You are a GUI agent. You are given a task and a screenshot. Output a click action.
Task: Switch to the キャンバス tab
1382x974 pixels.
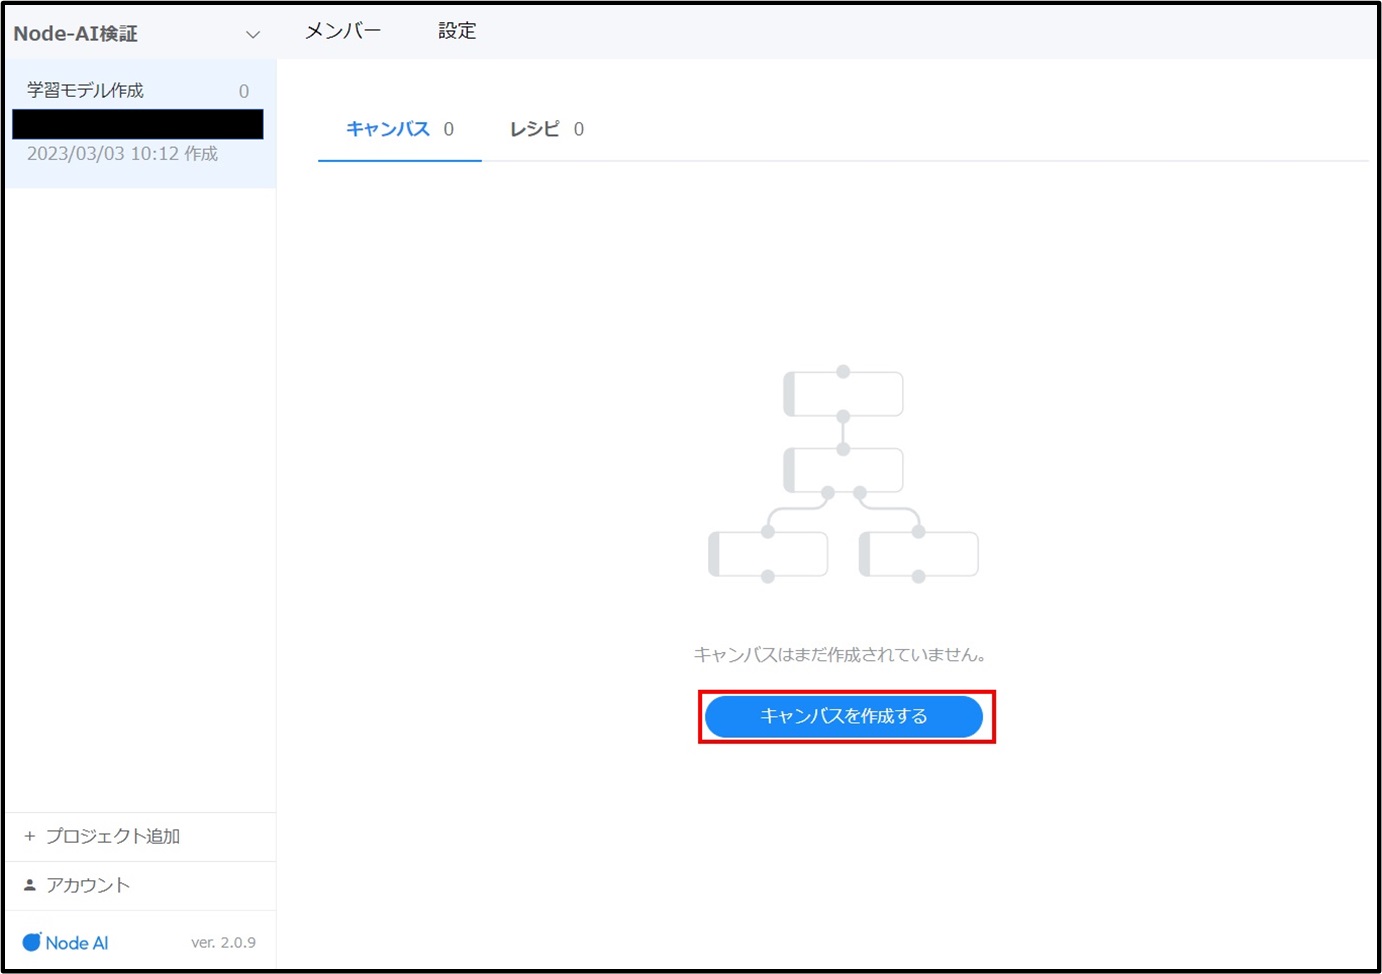coord(388,128)
